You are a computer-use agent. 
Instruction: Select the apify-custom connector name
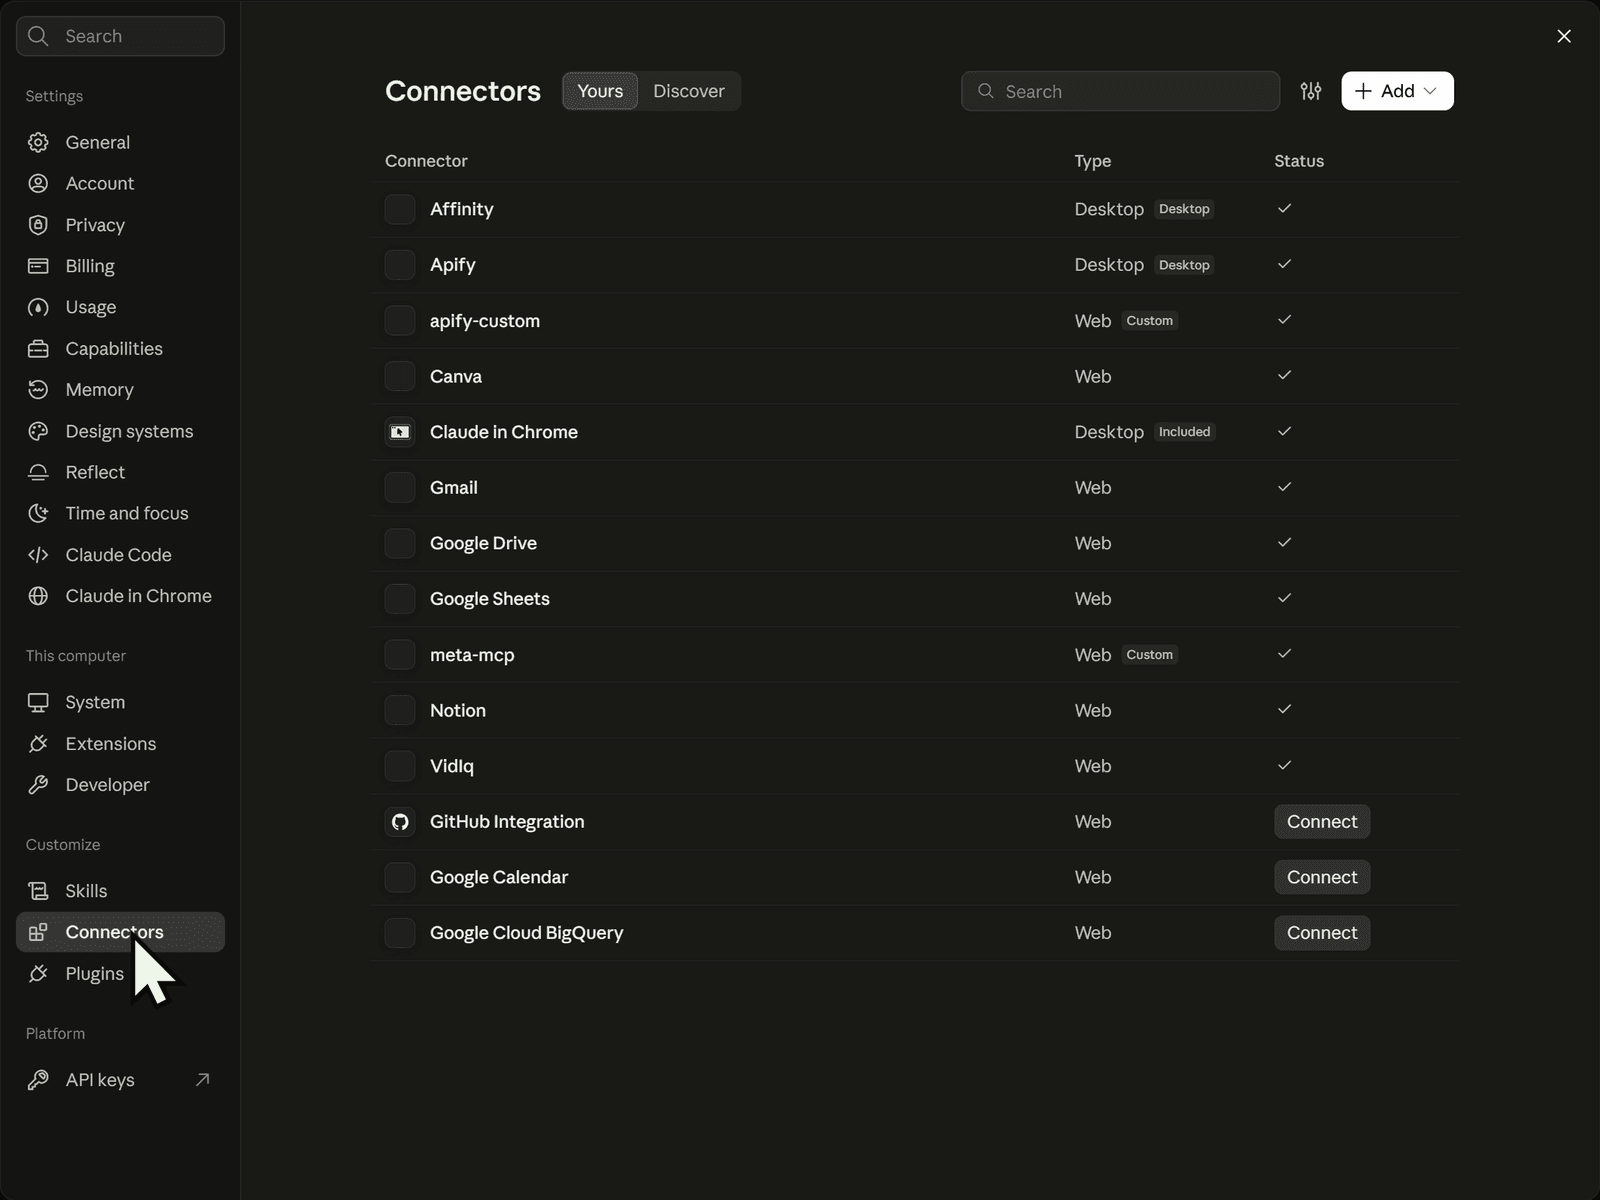click(485, 321)
